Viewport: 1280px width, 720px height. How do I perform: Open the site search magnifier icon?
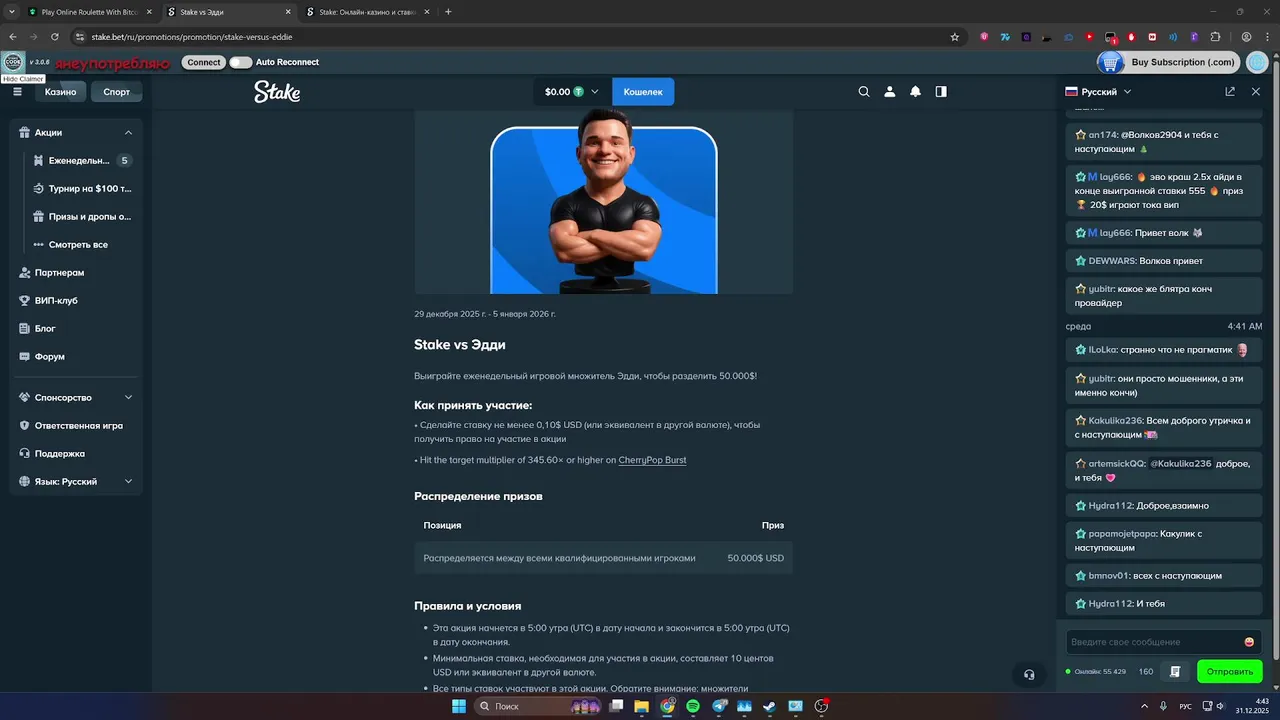(864, 91)
